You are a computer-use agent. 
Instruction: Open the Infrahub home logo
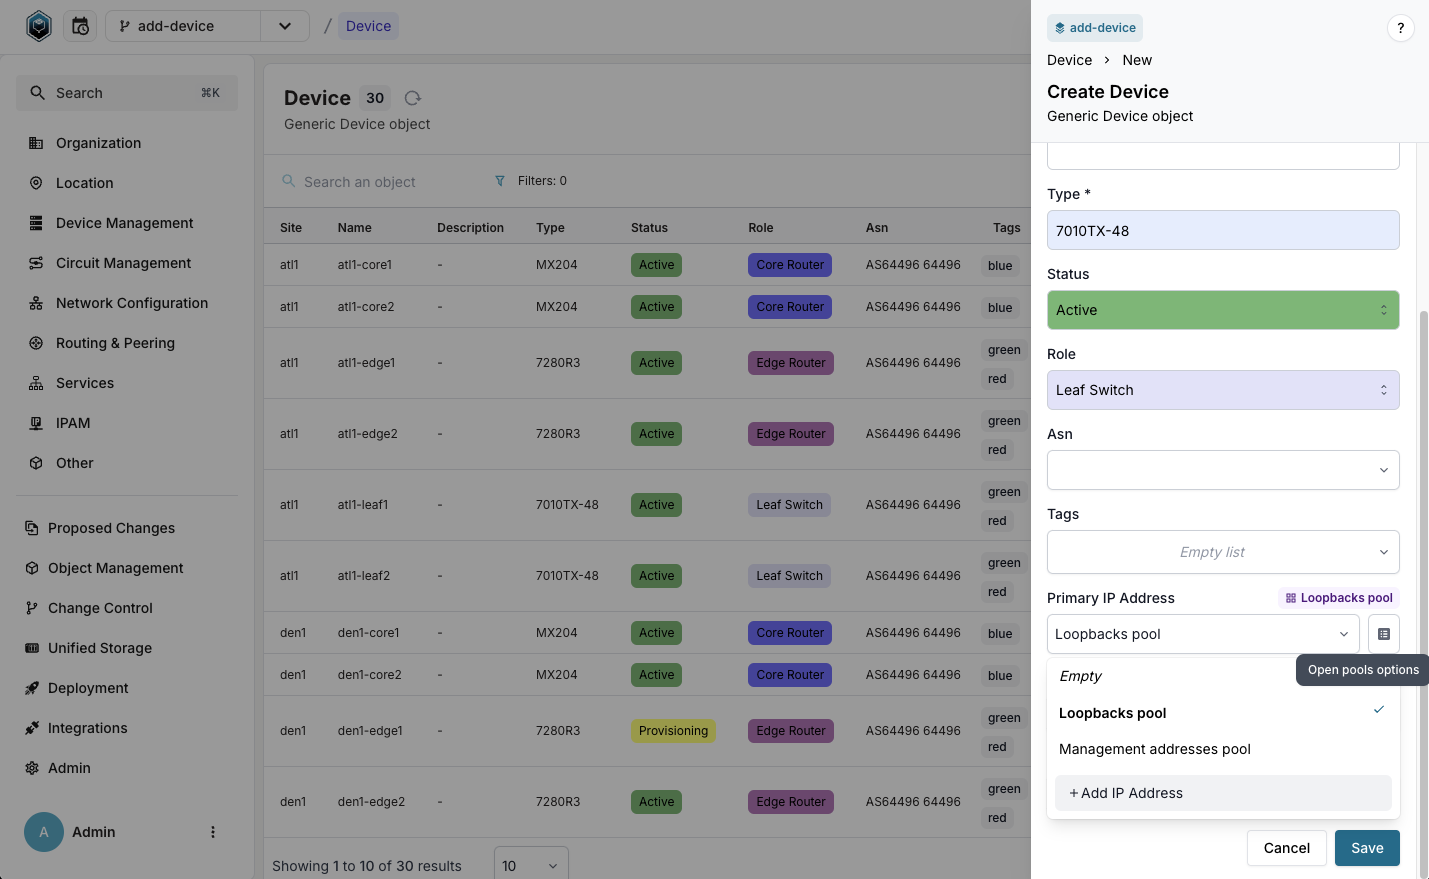pyautogui.click(x=38, y=26)
